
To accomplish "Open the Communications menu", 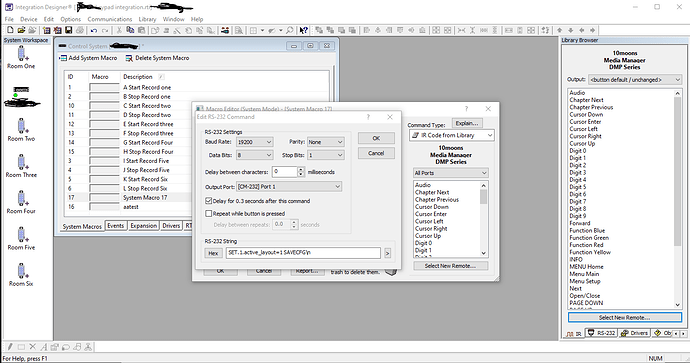I will [x=110, y=19].
